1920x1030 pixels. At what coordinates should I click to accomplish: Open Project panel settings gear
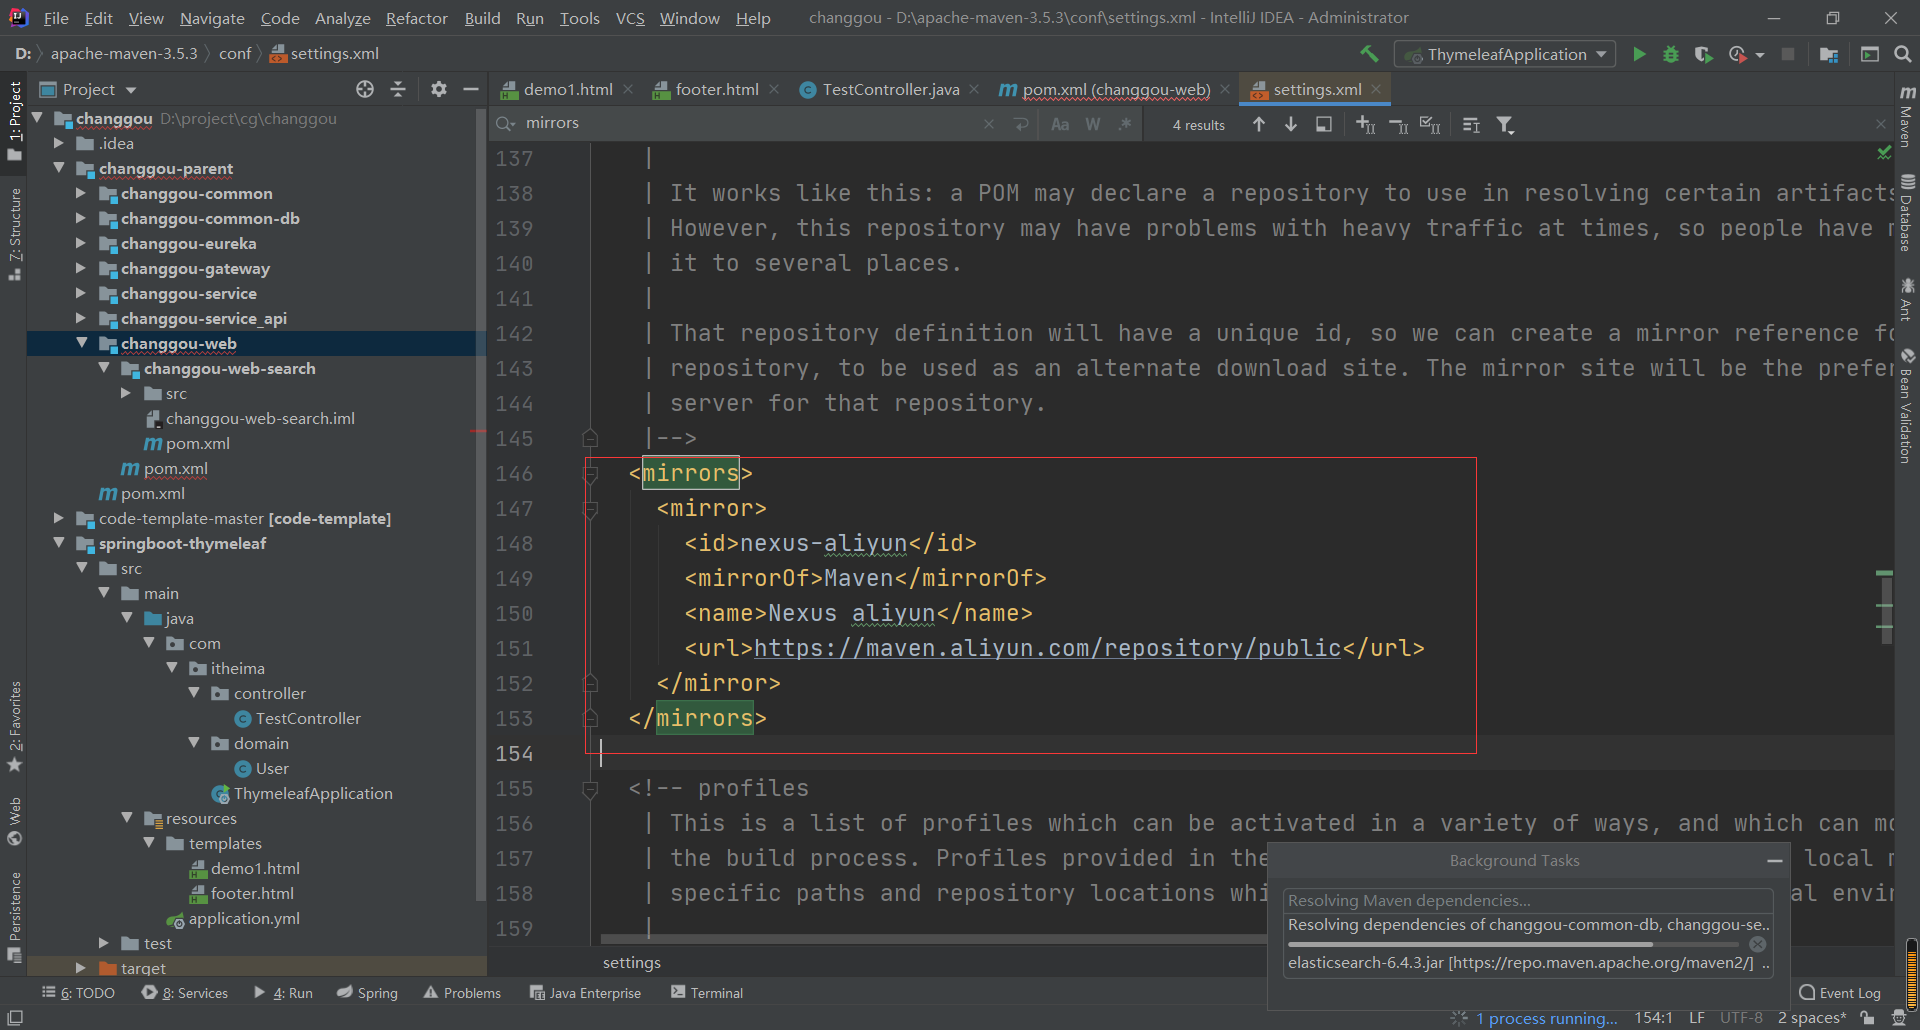coord(438,89)
